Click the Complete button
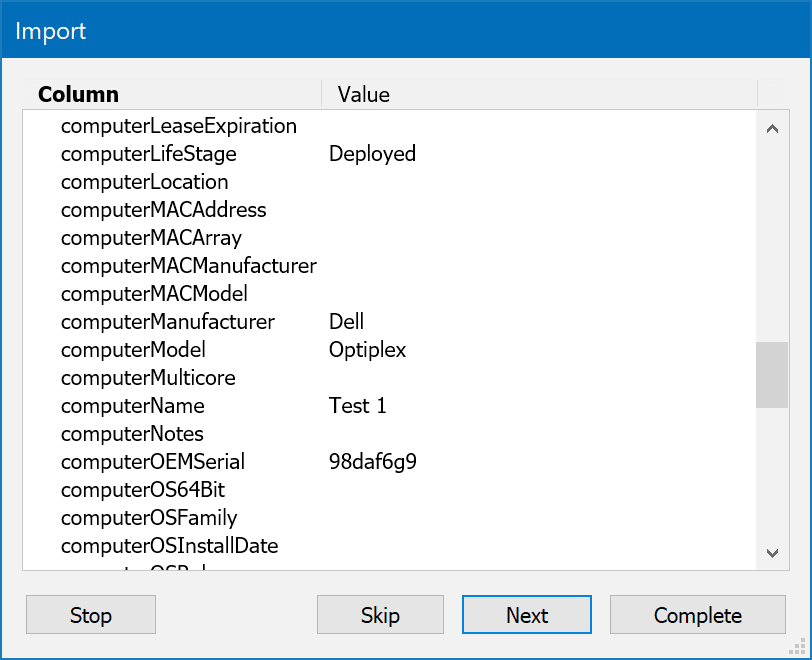The image size is (812, 660). click(697, 615)
